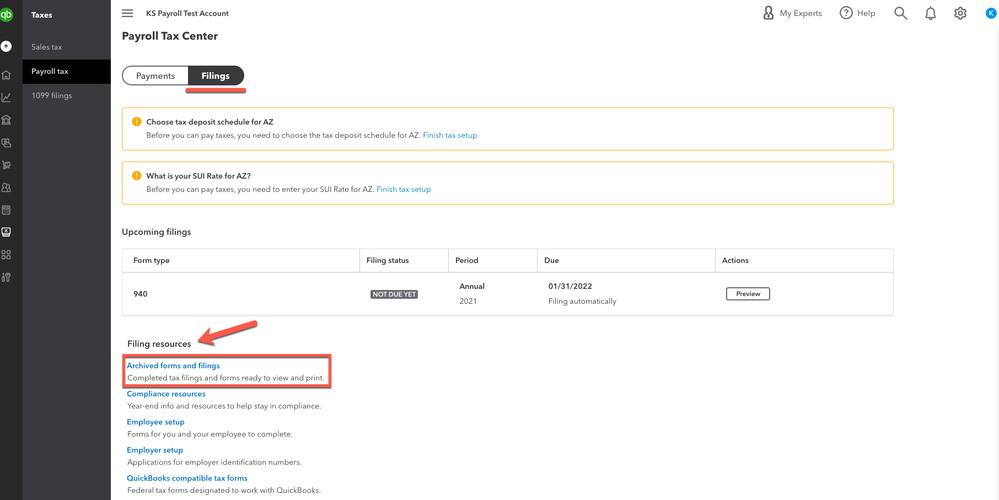Open the people icon in sidebar
The image size is (999, 500).
(6, 187)
